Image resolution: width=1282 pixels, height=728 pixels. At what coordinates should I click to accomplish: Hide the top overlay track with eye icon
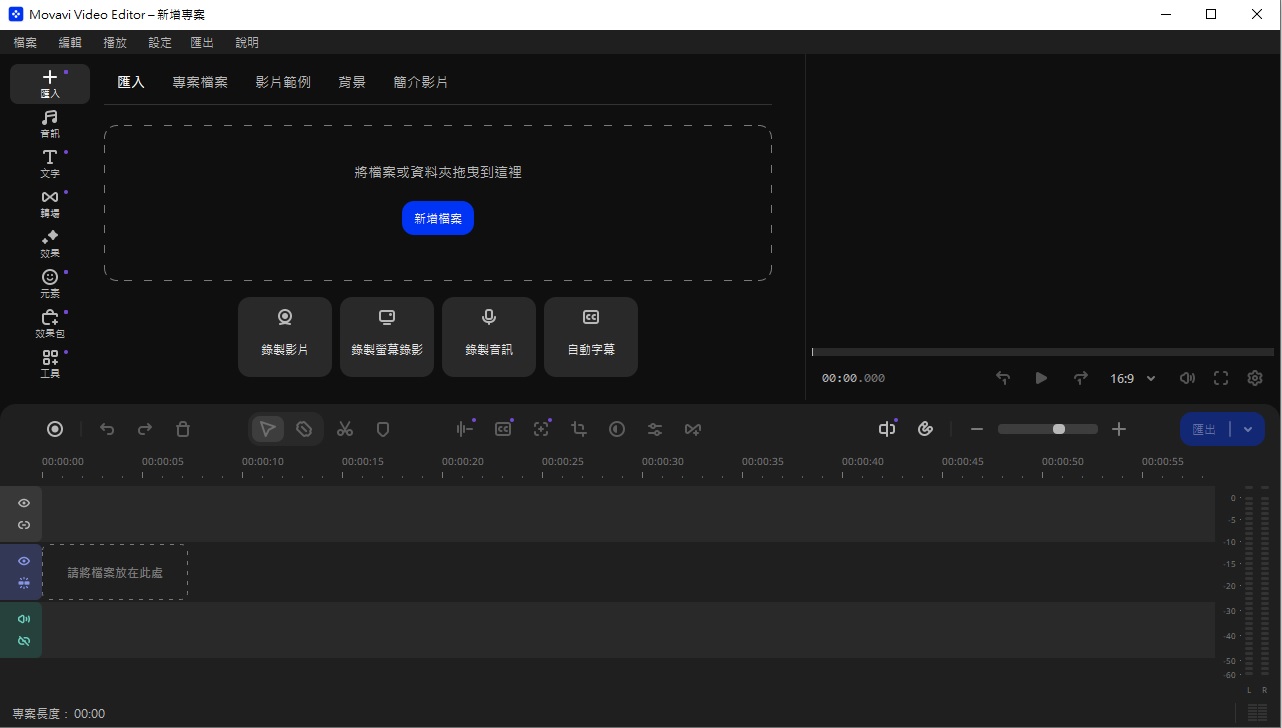pos(24,503)
